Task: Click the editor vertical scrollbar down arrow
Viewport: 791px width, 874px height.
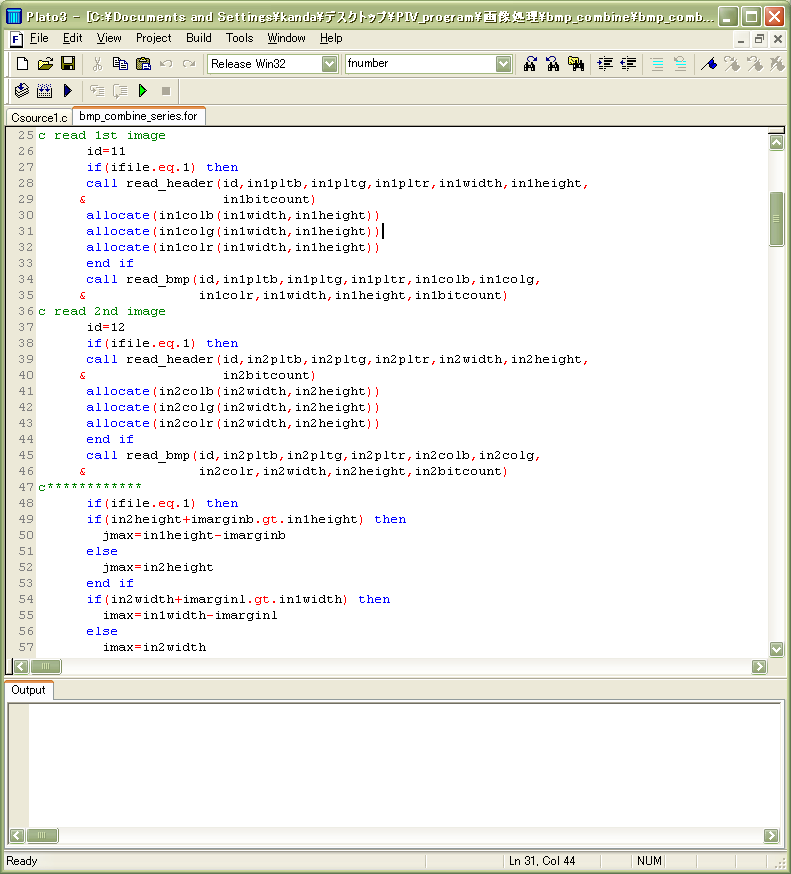Action: click(x=776, y=648)
